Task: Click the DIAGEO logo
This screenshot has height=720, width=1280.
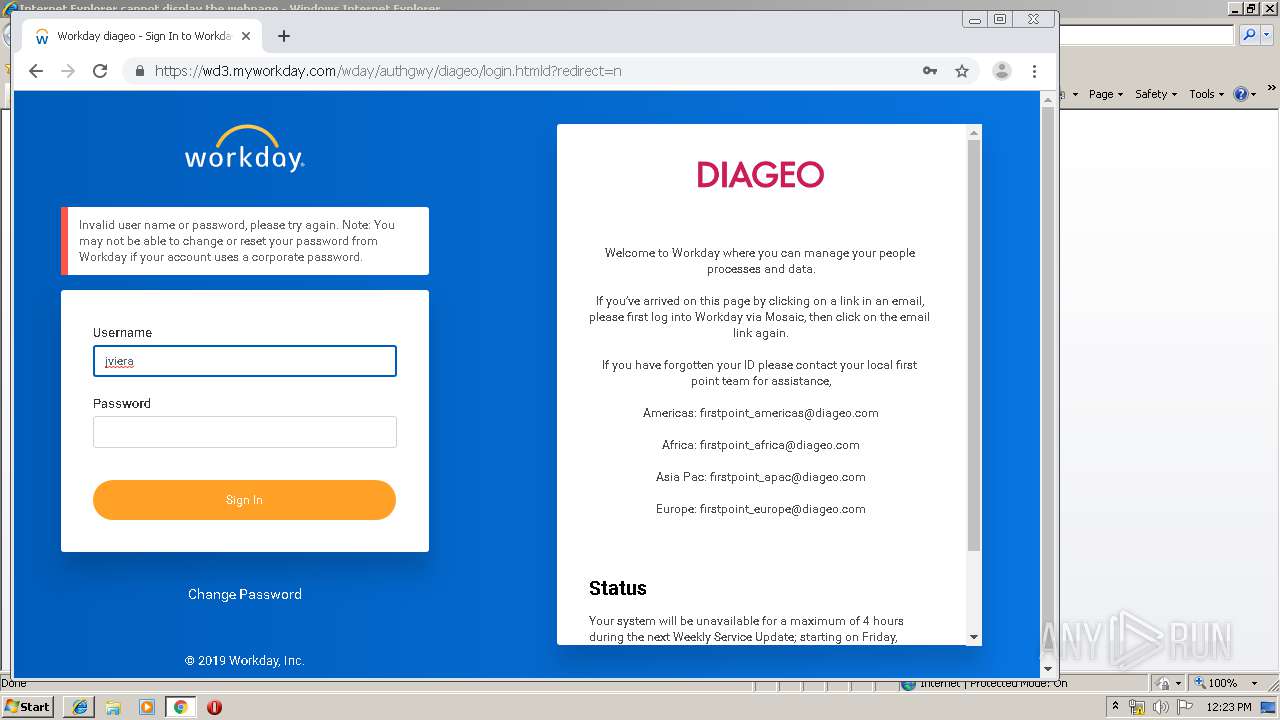Action: pyautogui.click(x=760, y=175)
